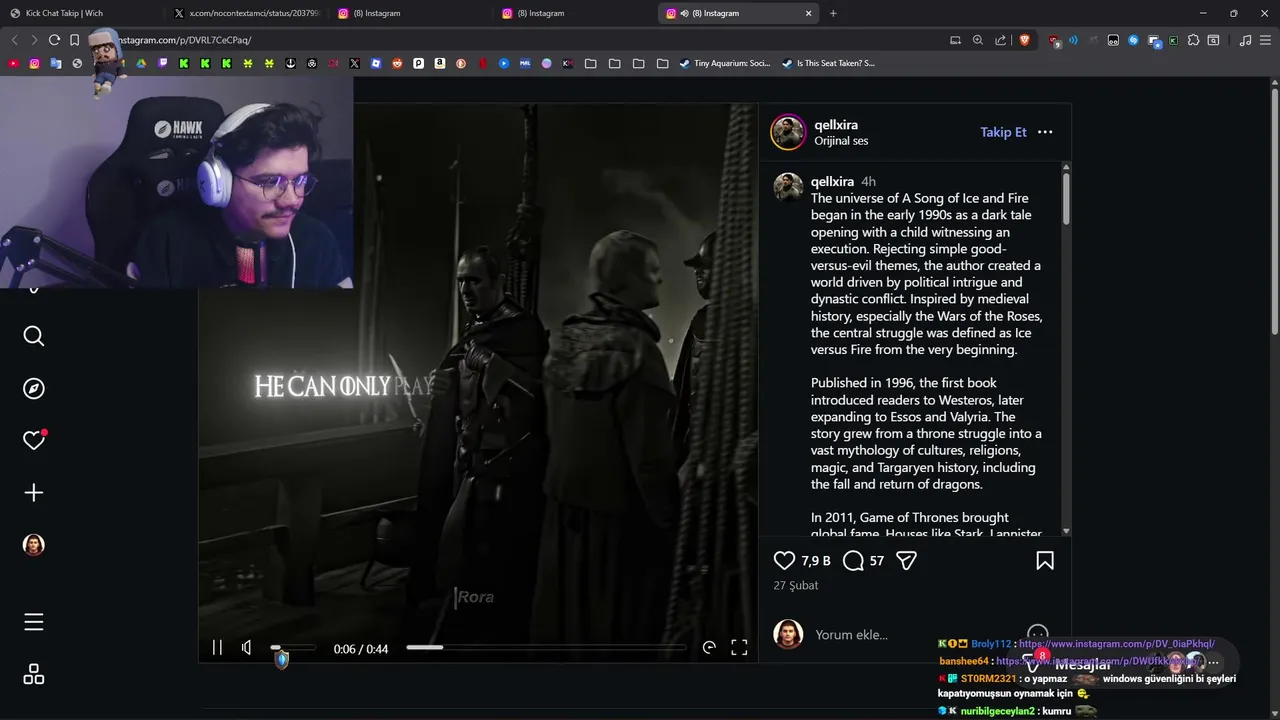Open the Amazon bookmark icon
Viewport: 1280px width, 720px height.
click(x=439, y=63)
